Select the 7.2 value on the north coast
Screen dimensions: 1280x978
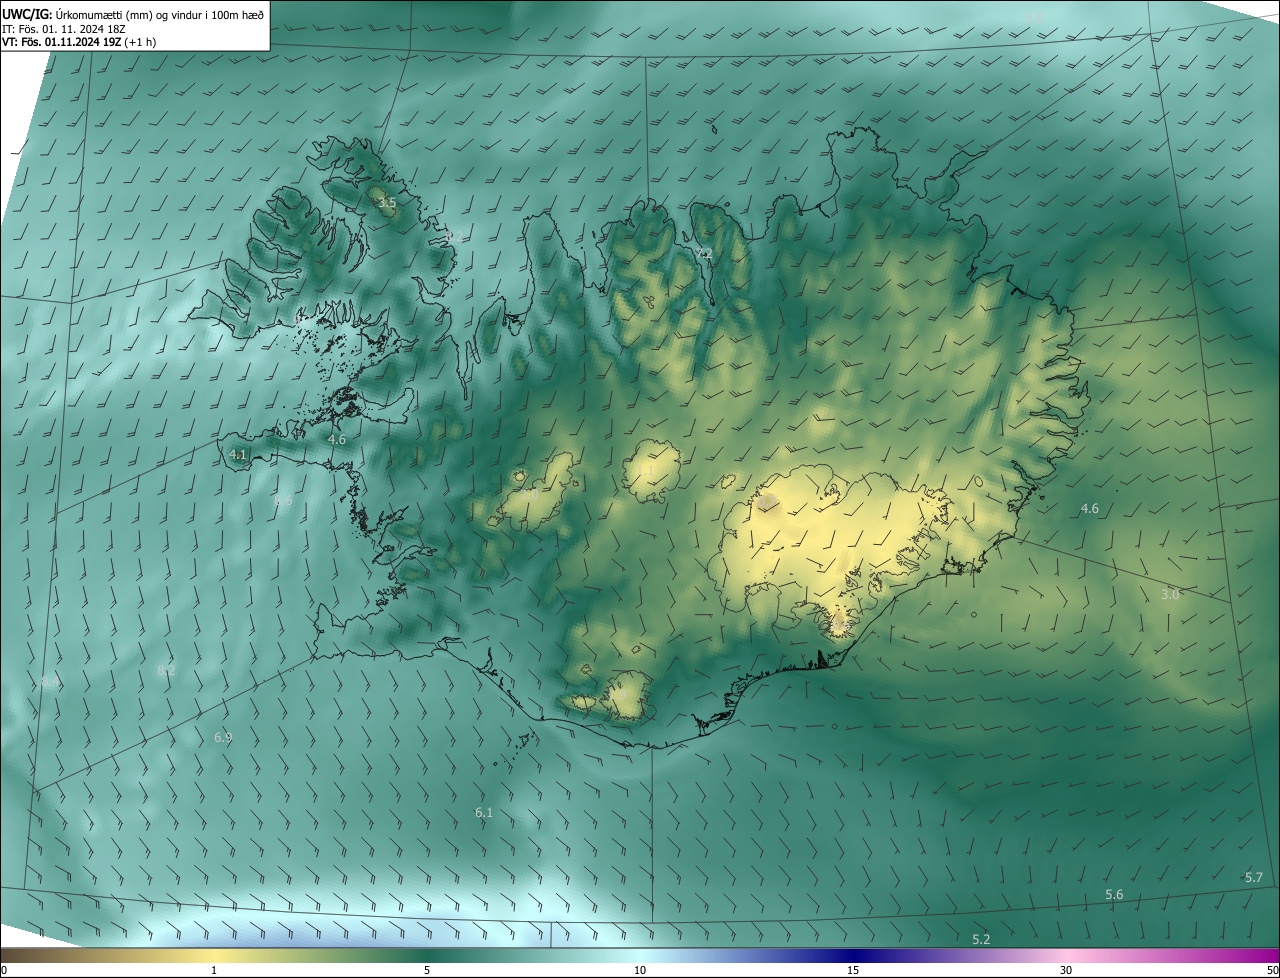point(704,254)
